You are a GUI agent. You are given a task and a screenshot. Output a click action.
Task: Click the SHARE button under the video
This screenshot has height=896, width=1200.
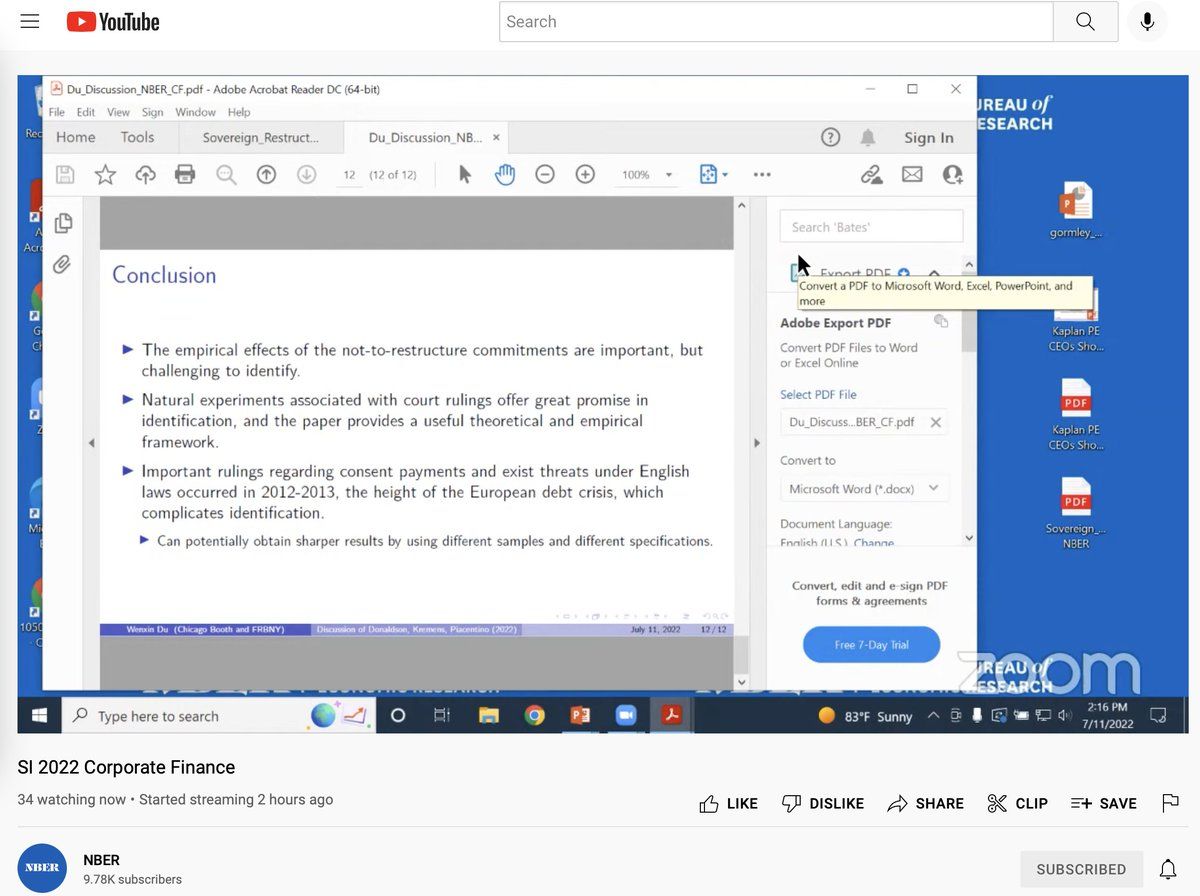(x=926, y=803)
